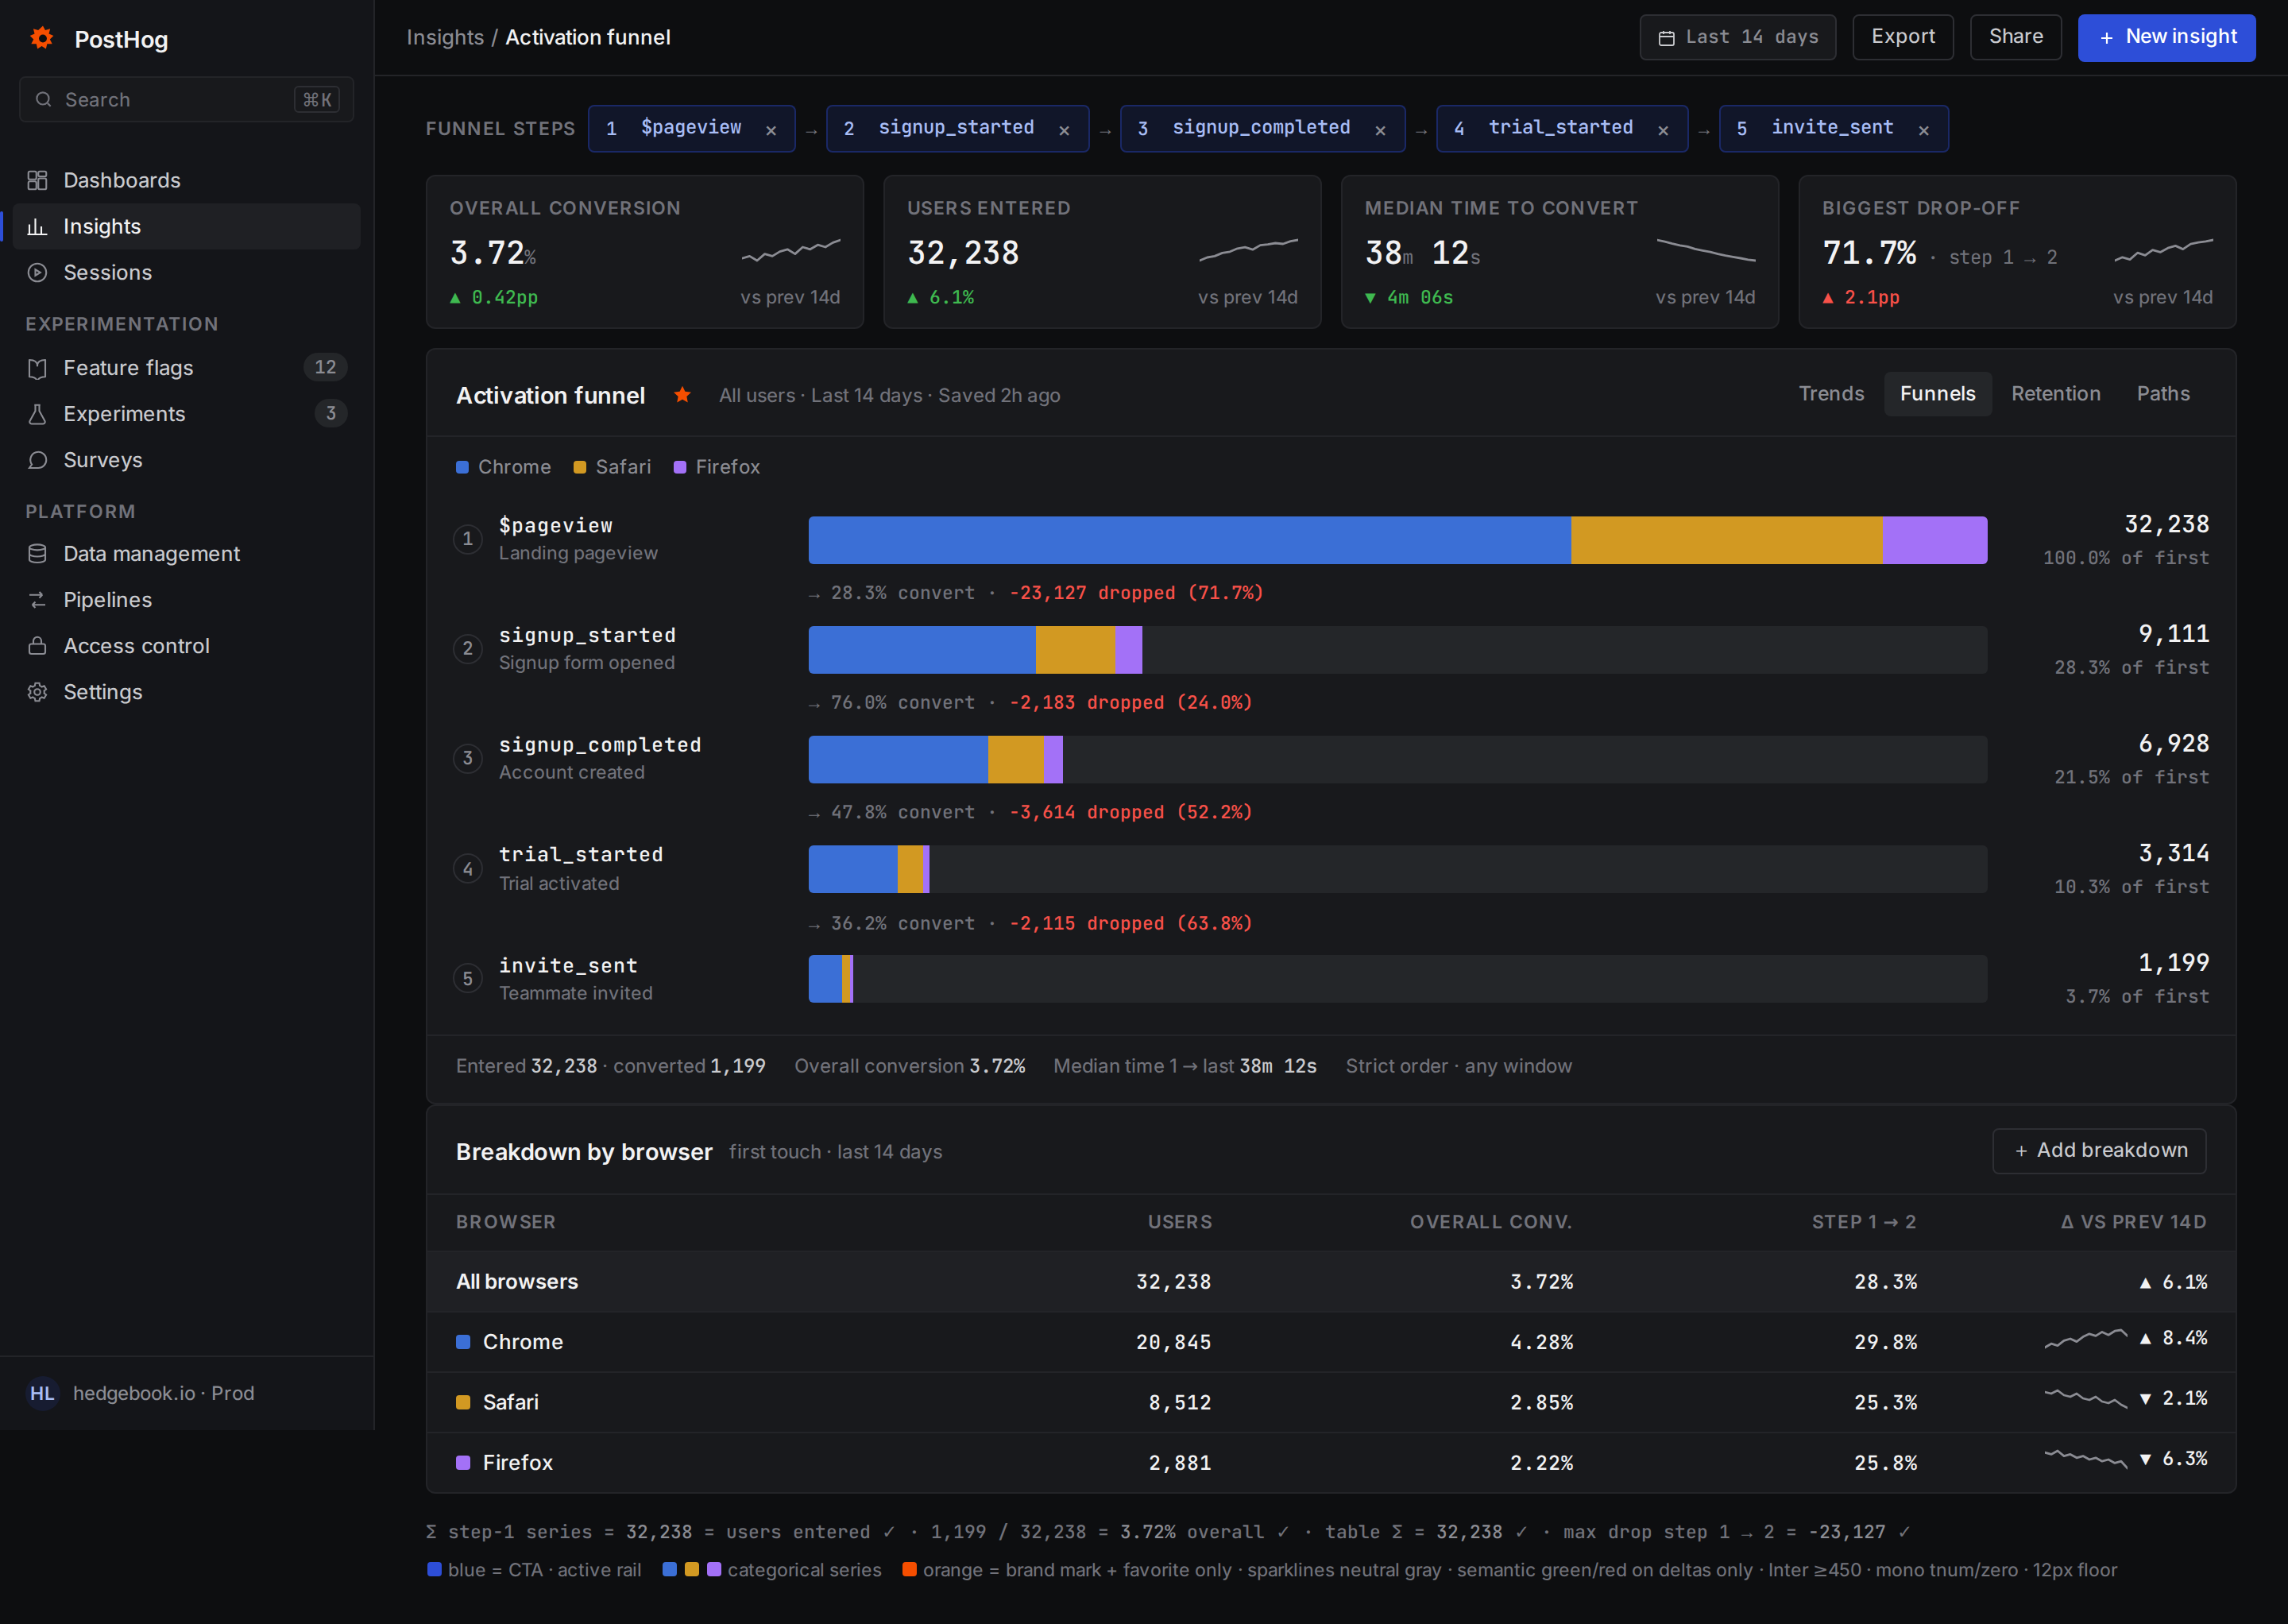Click the PostHog hedgehog logo icon
The image size is (2288, 1624).
click(x=41, y=38)
